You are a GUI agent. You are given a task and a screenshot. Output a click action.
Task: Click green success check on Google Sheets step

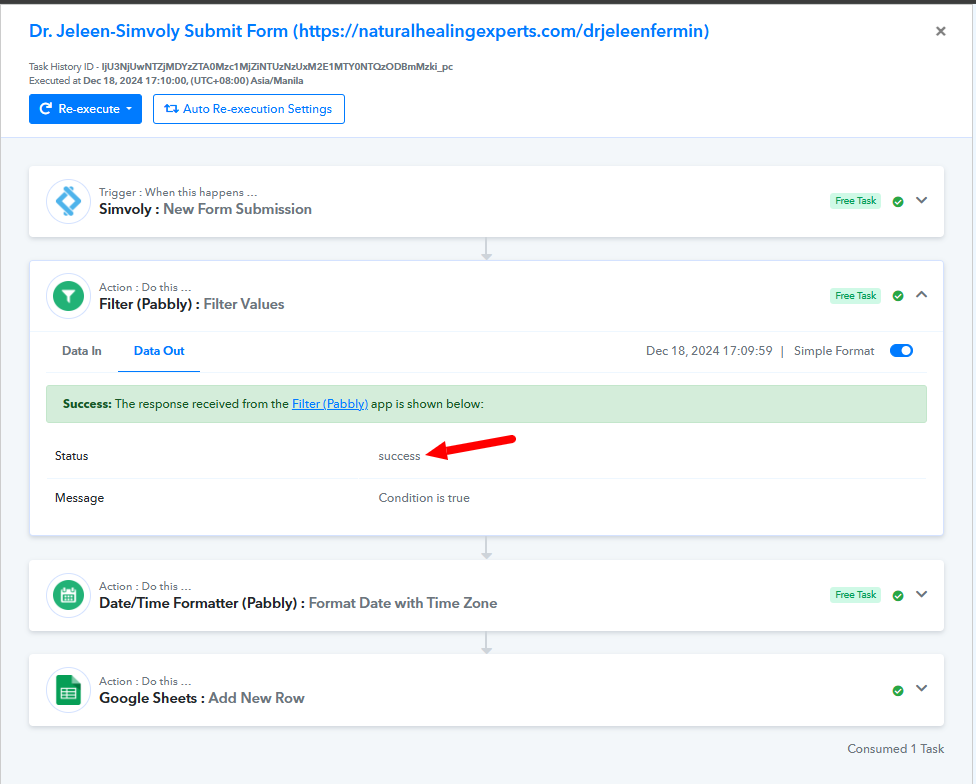point(898,691)
